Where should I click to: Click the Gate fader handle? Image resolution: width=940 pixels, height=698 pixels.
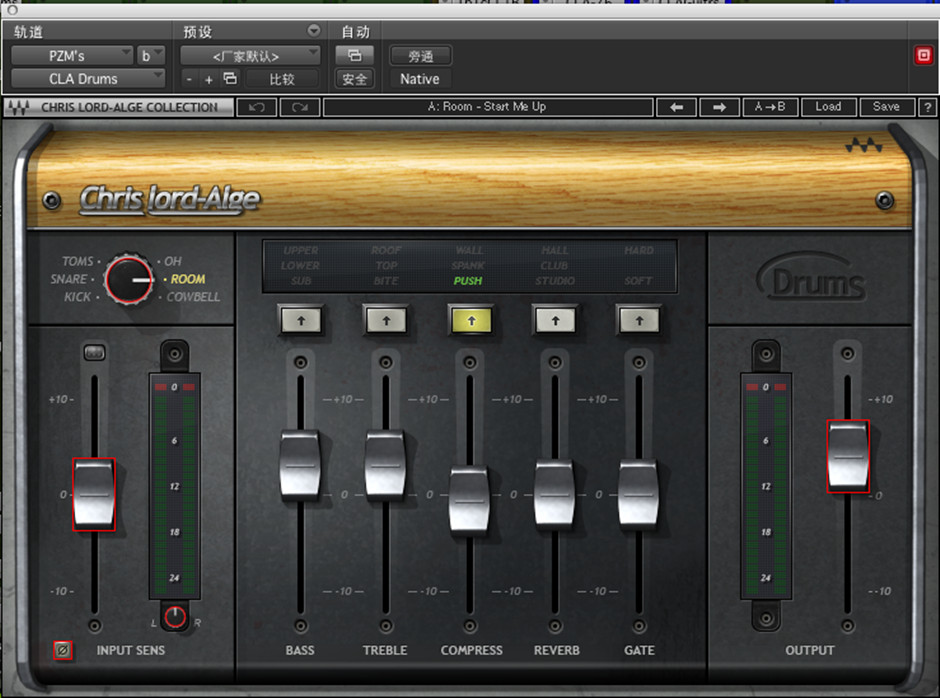tap(638, 494)
